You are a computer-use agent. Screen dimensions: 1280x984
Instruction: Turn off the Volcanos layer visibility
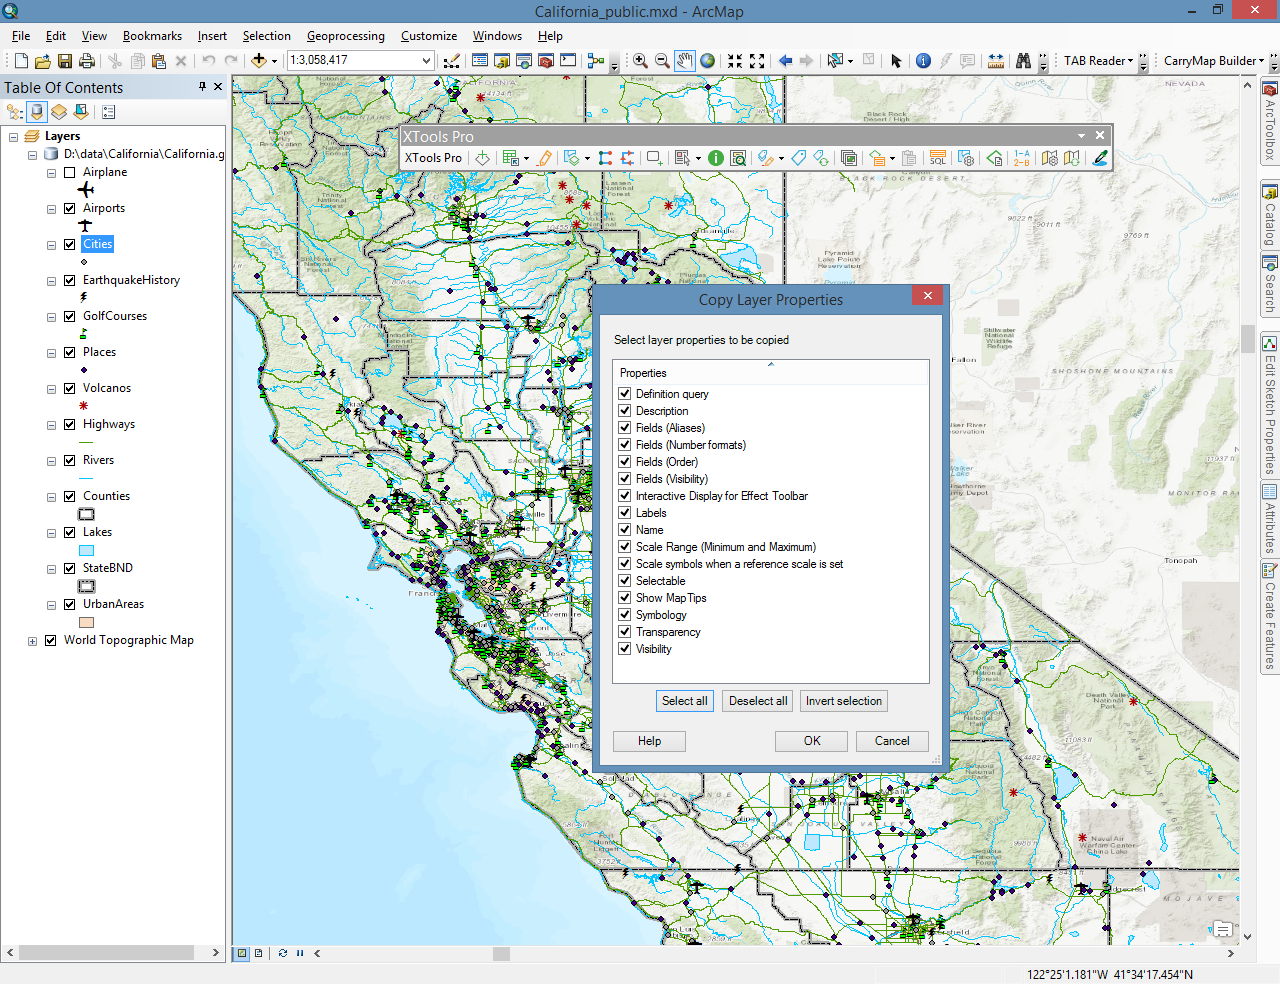click(69, 388)
